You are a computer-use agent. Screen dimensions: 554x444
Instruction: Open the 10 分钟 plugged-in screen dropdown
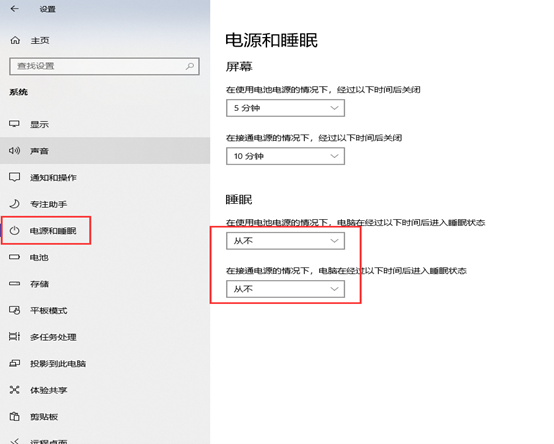coord(285,156)
